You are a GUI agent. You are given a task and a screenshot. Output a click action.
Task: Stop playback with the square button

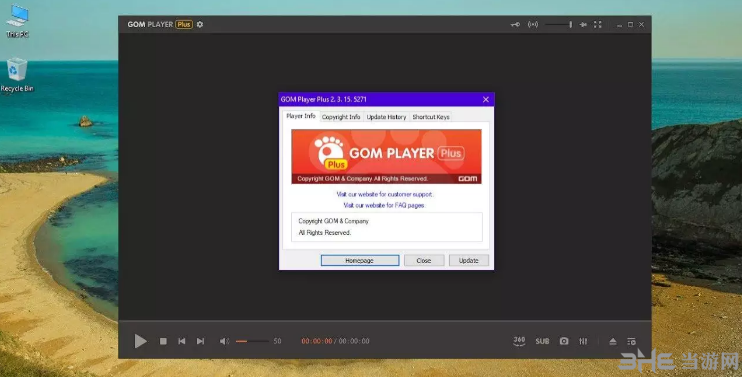click(163, 341)
